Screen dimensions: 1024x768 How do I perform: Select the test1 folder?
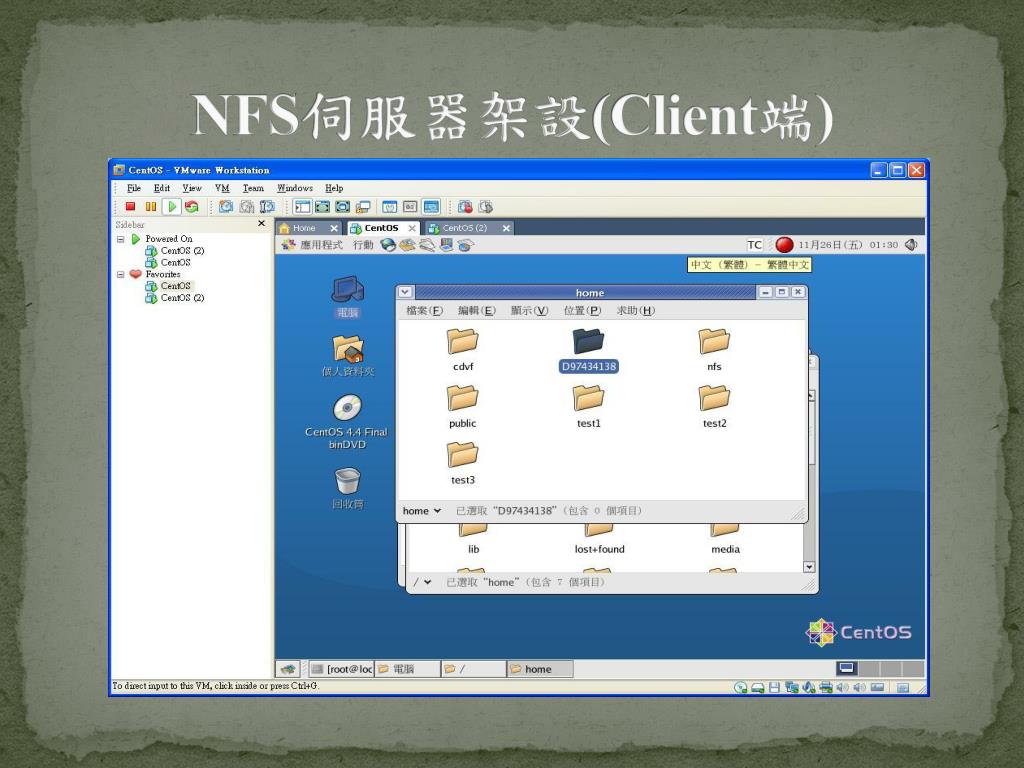tap(588, 406)
